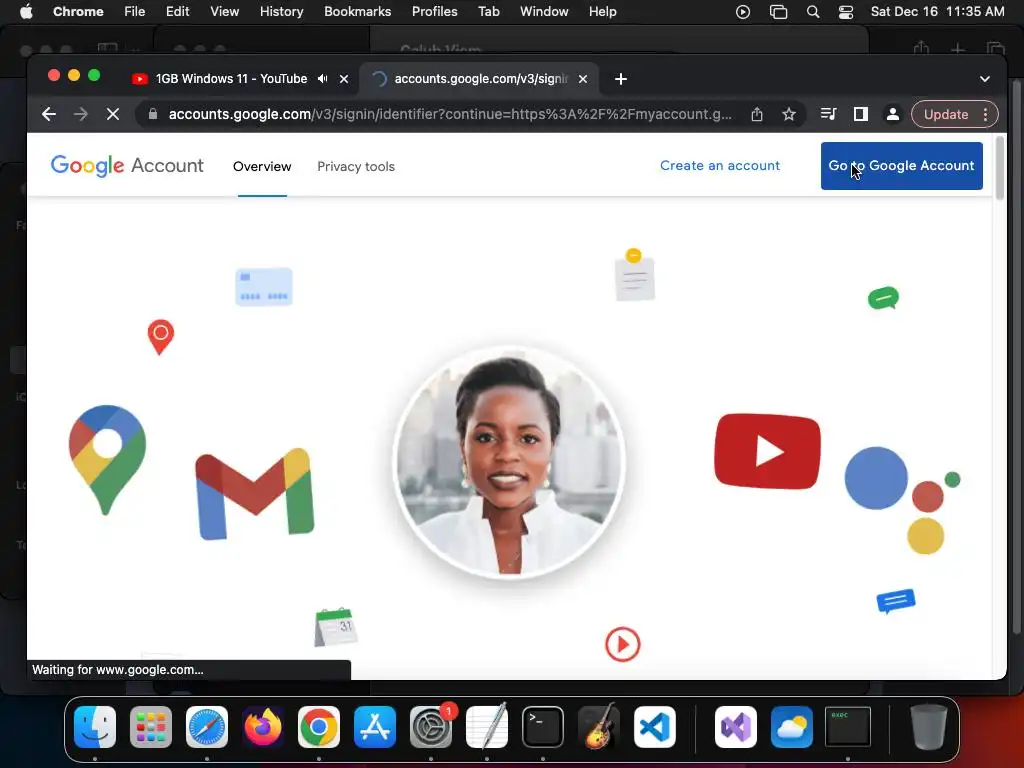The width and height of the screenshot is (1024, 768).
Task: Open Visual Studio from the Dock
Action: pos(736,727)
